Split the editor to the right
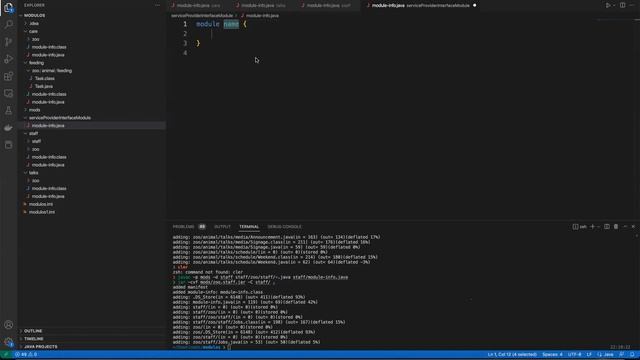Screen dimensions: 640x360 tap(622, 5)
